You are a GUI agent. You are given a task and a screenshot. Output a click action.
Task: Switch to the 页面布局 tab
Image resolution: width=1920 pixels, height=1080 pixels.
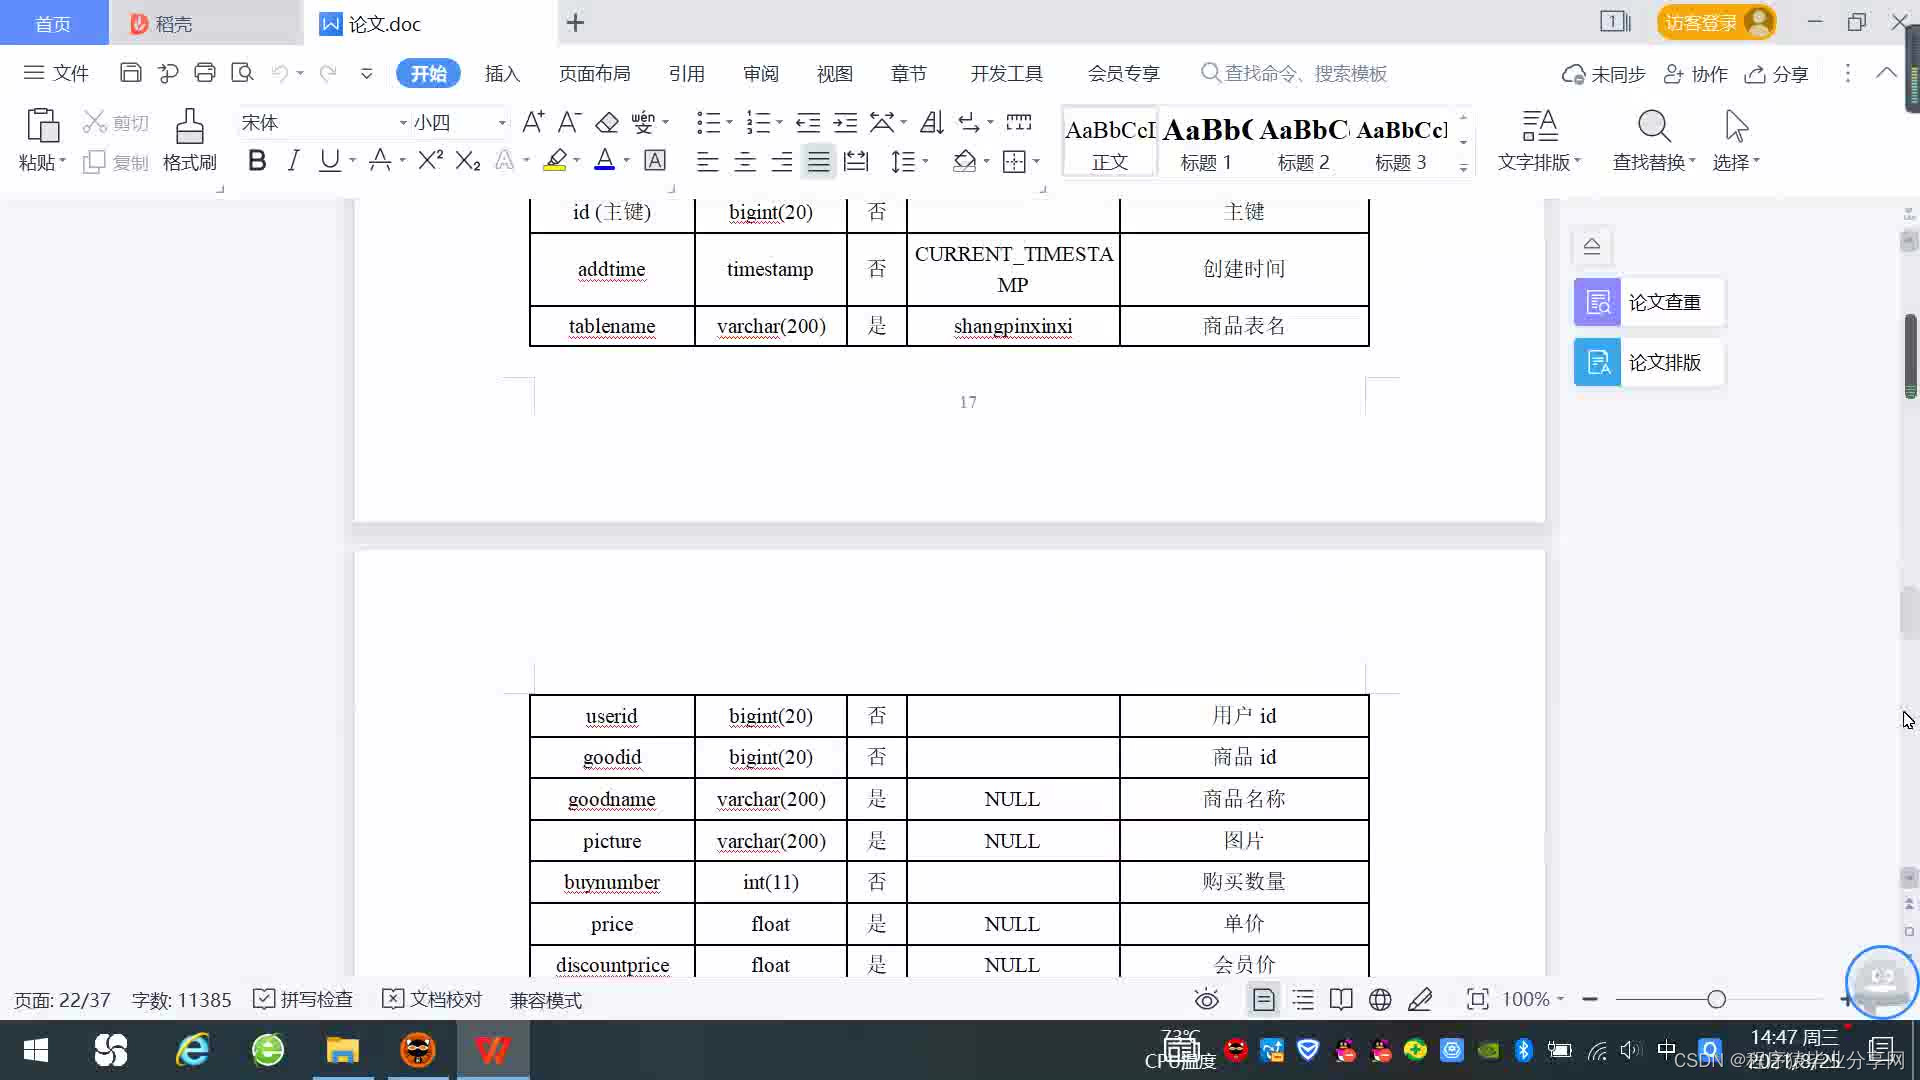pos(594,73)
